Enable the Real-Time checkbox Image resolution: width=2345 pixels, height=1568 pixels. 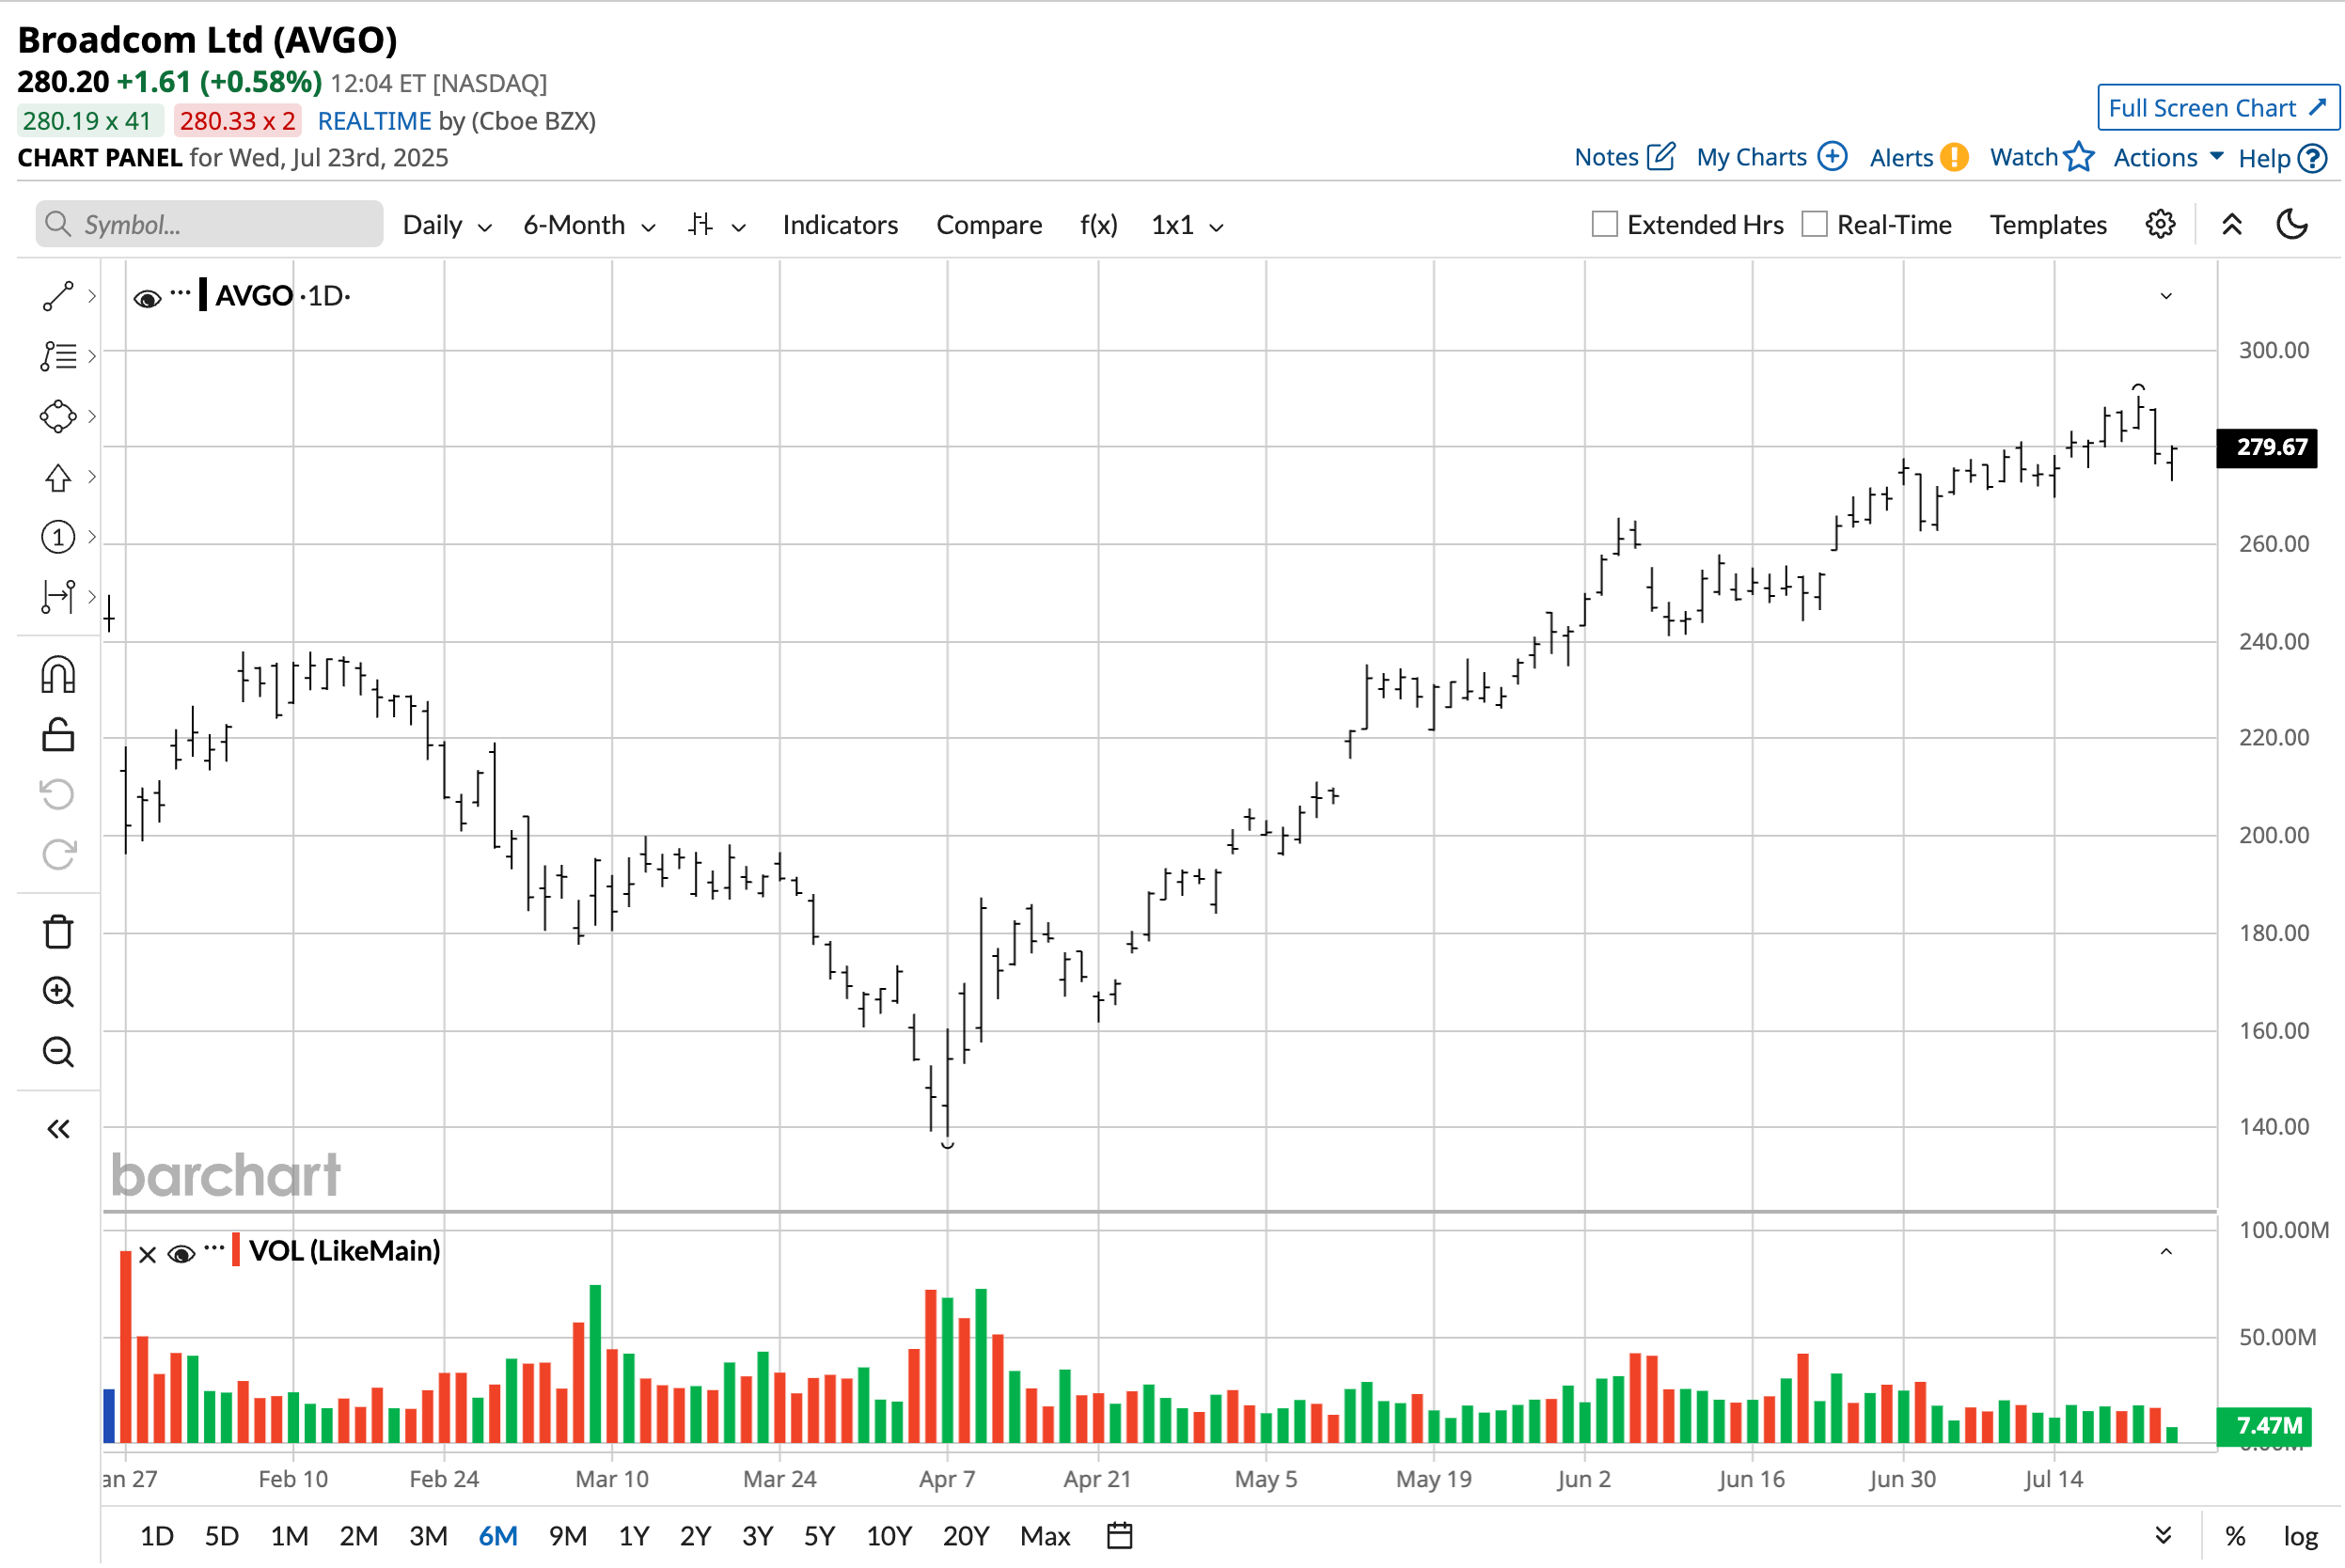point(1814,224)
